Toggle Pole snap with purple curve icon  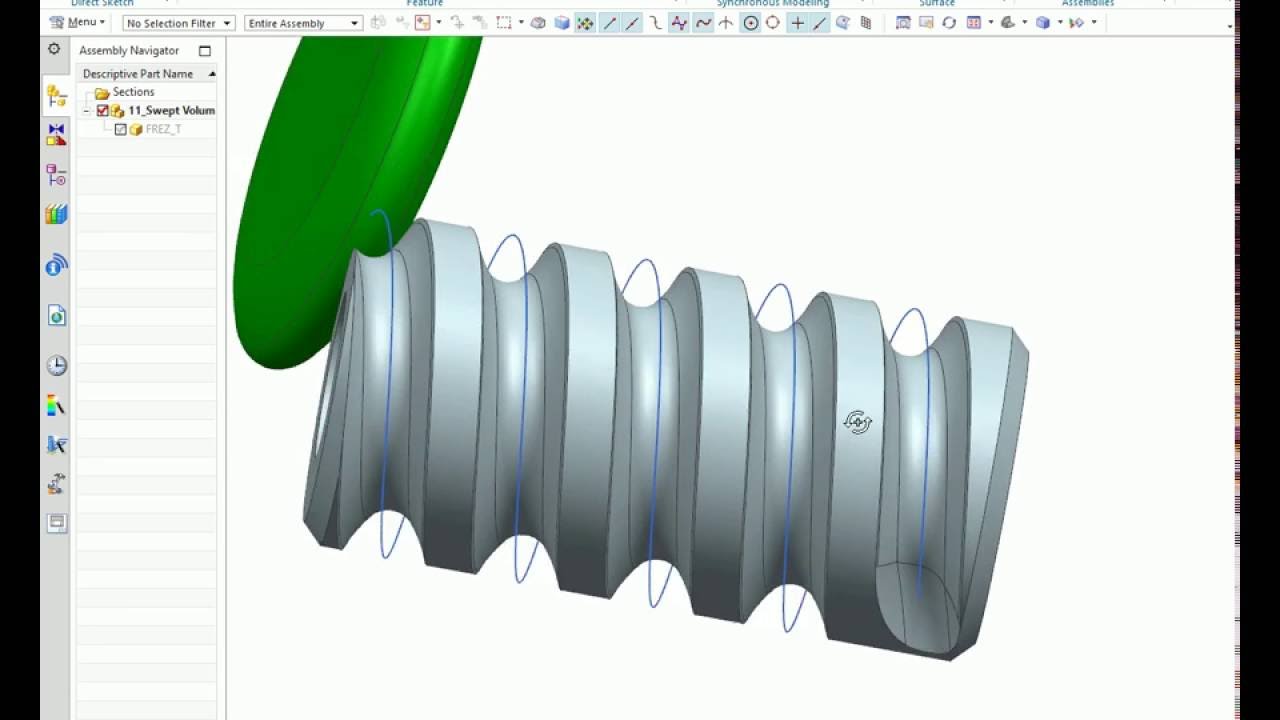click(679, 23)
